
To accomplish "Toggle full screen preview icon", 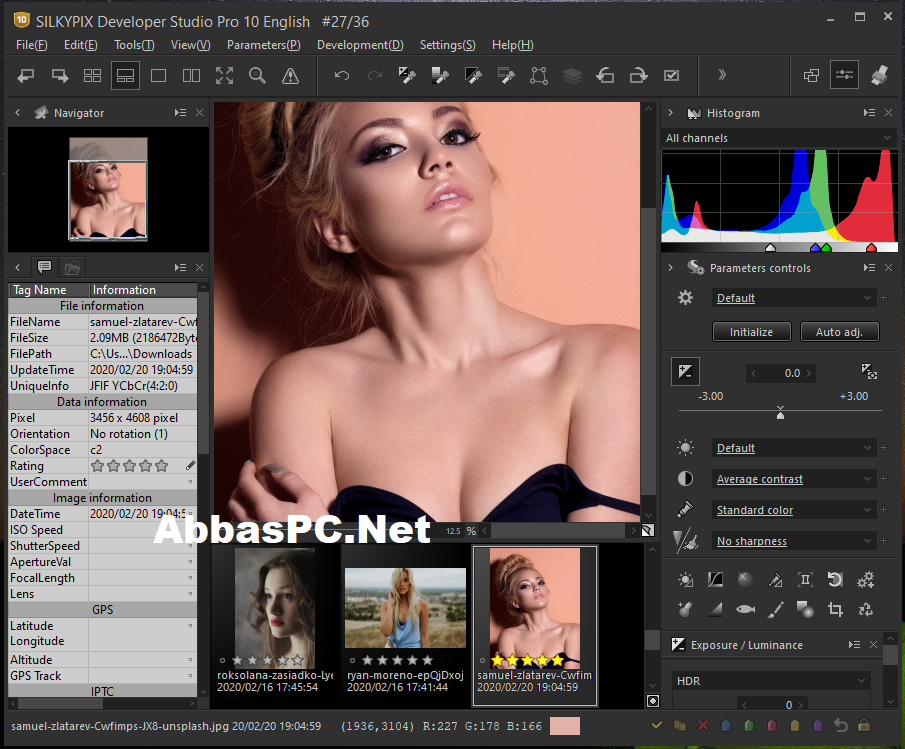I will [225, 76].
